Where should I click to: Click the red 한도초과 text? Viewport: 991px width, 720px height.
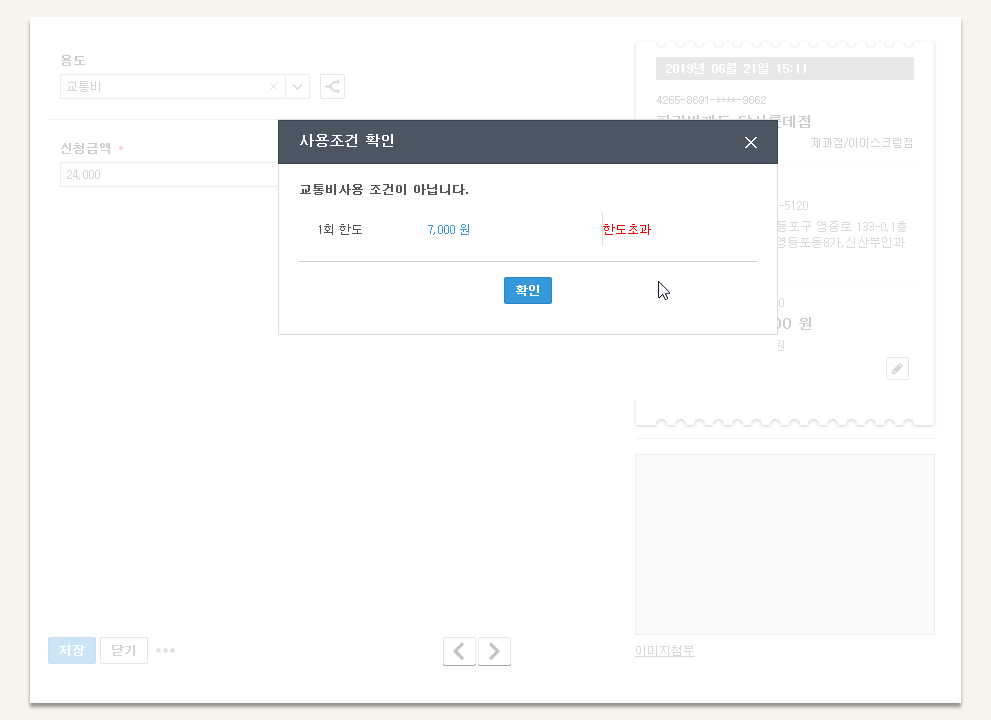tap(627, 229)
